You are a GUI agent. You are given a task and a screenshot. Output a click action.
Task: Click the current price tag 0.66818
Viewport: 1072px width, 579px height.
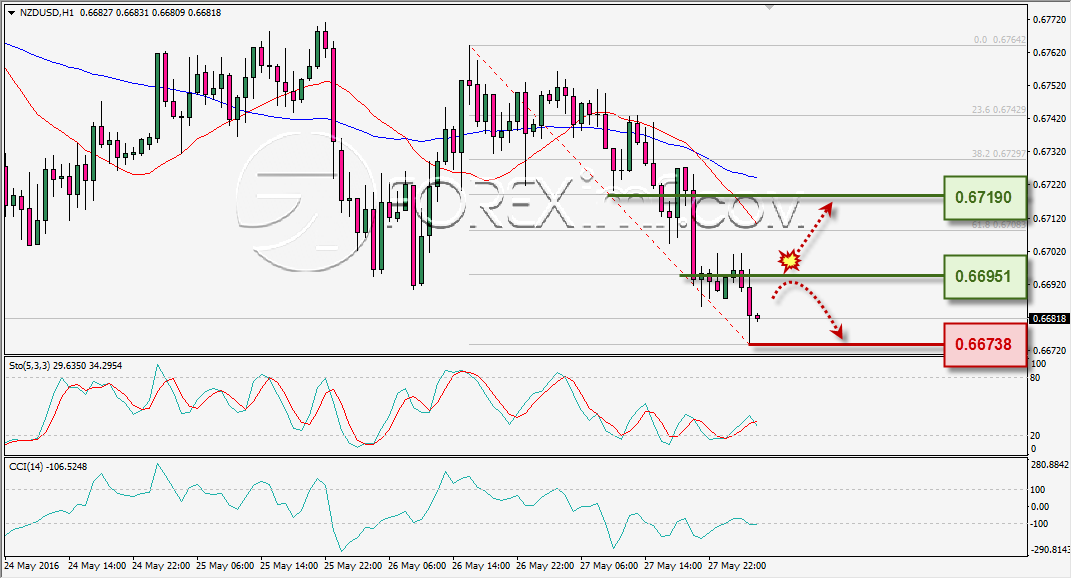click(1049, 319)
